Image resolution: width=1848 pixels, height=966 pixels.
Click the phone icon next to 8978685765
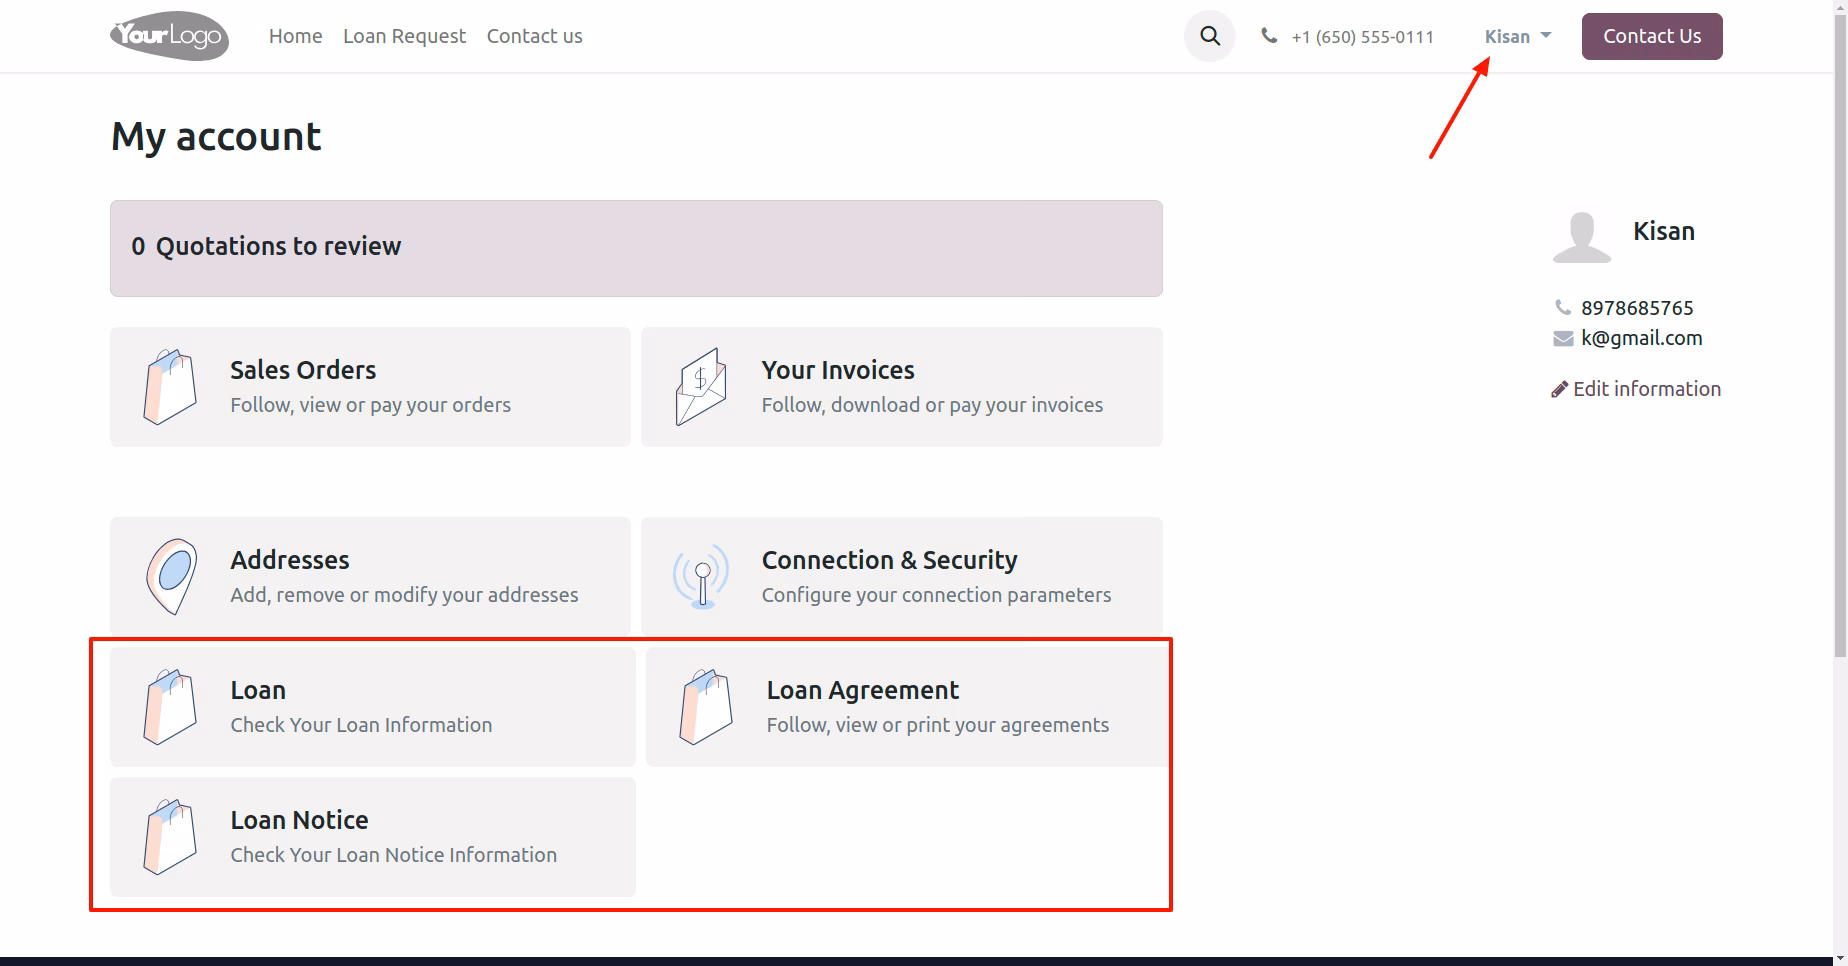(1563, 308)
